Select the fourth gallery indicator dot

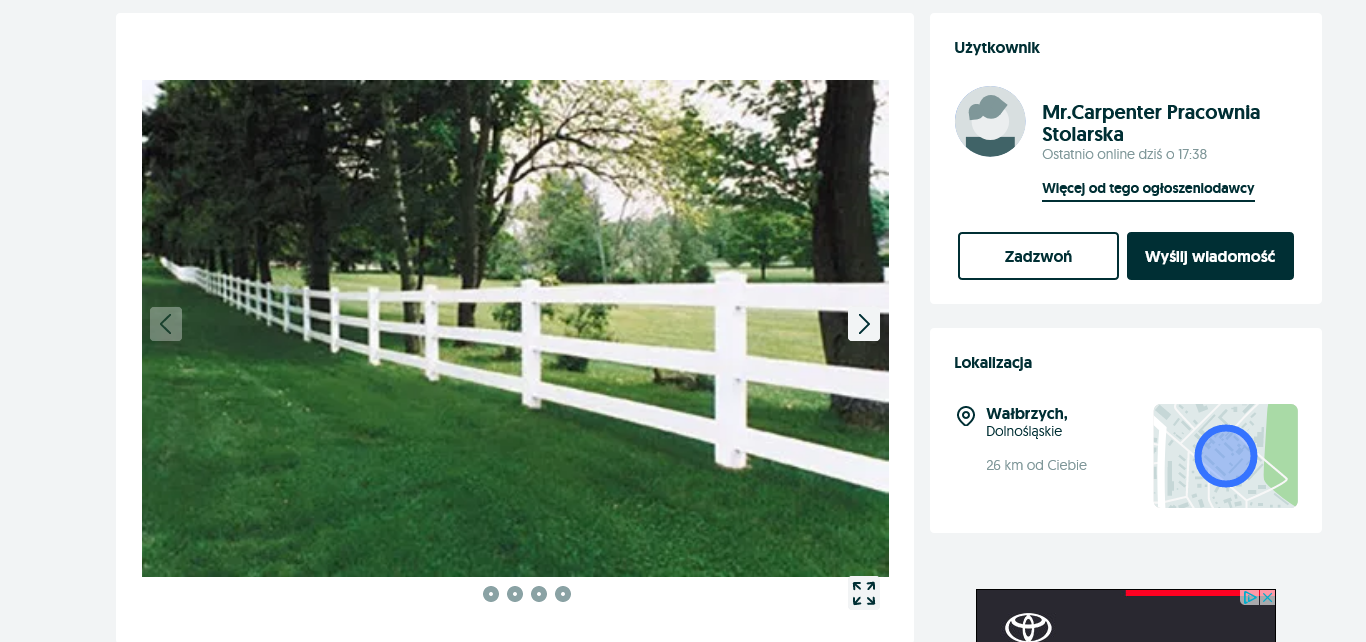(563, 594)
